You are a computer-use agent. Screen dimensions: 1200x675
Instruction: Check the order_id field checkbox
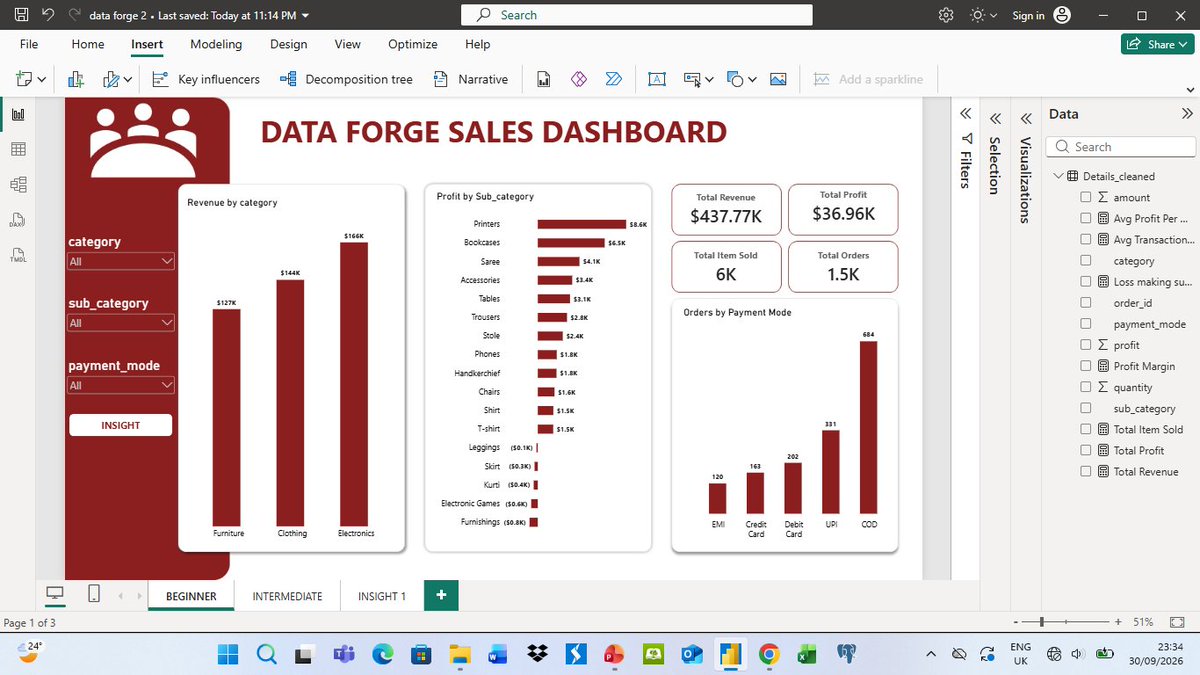coord(1086,303)
